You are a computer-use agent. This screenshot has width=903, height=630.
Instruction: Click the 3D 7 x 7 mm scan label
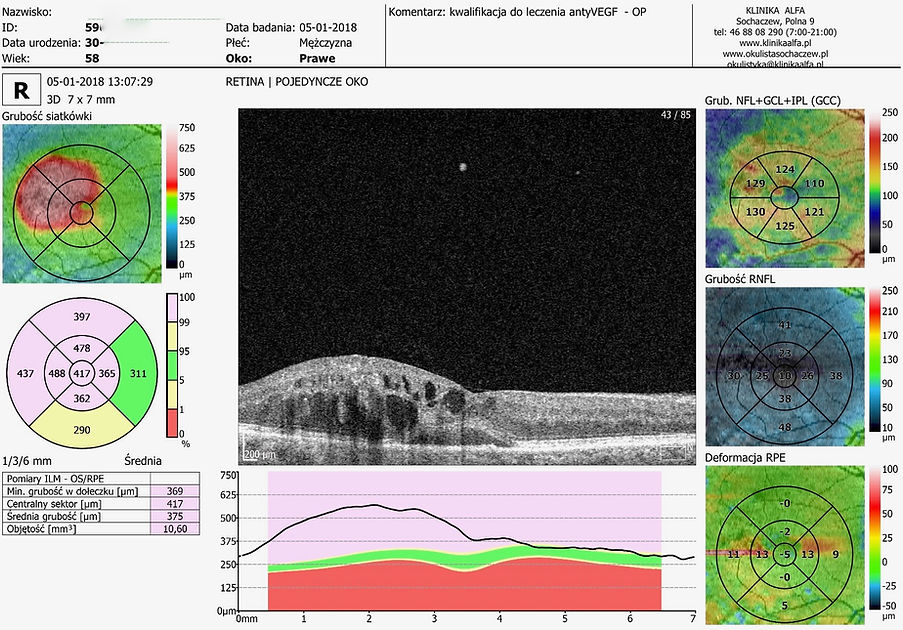coord(81,99)
